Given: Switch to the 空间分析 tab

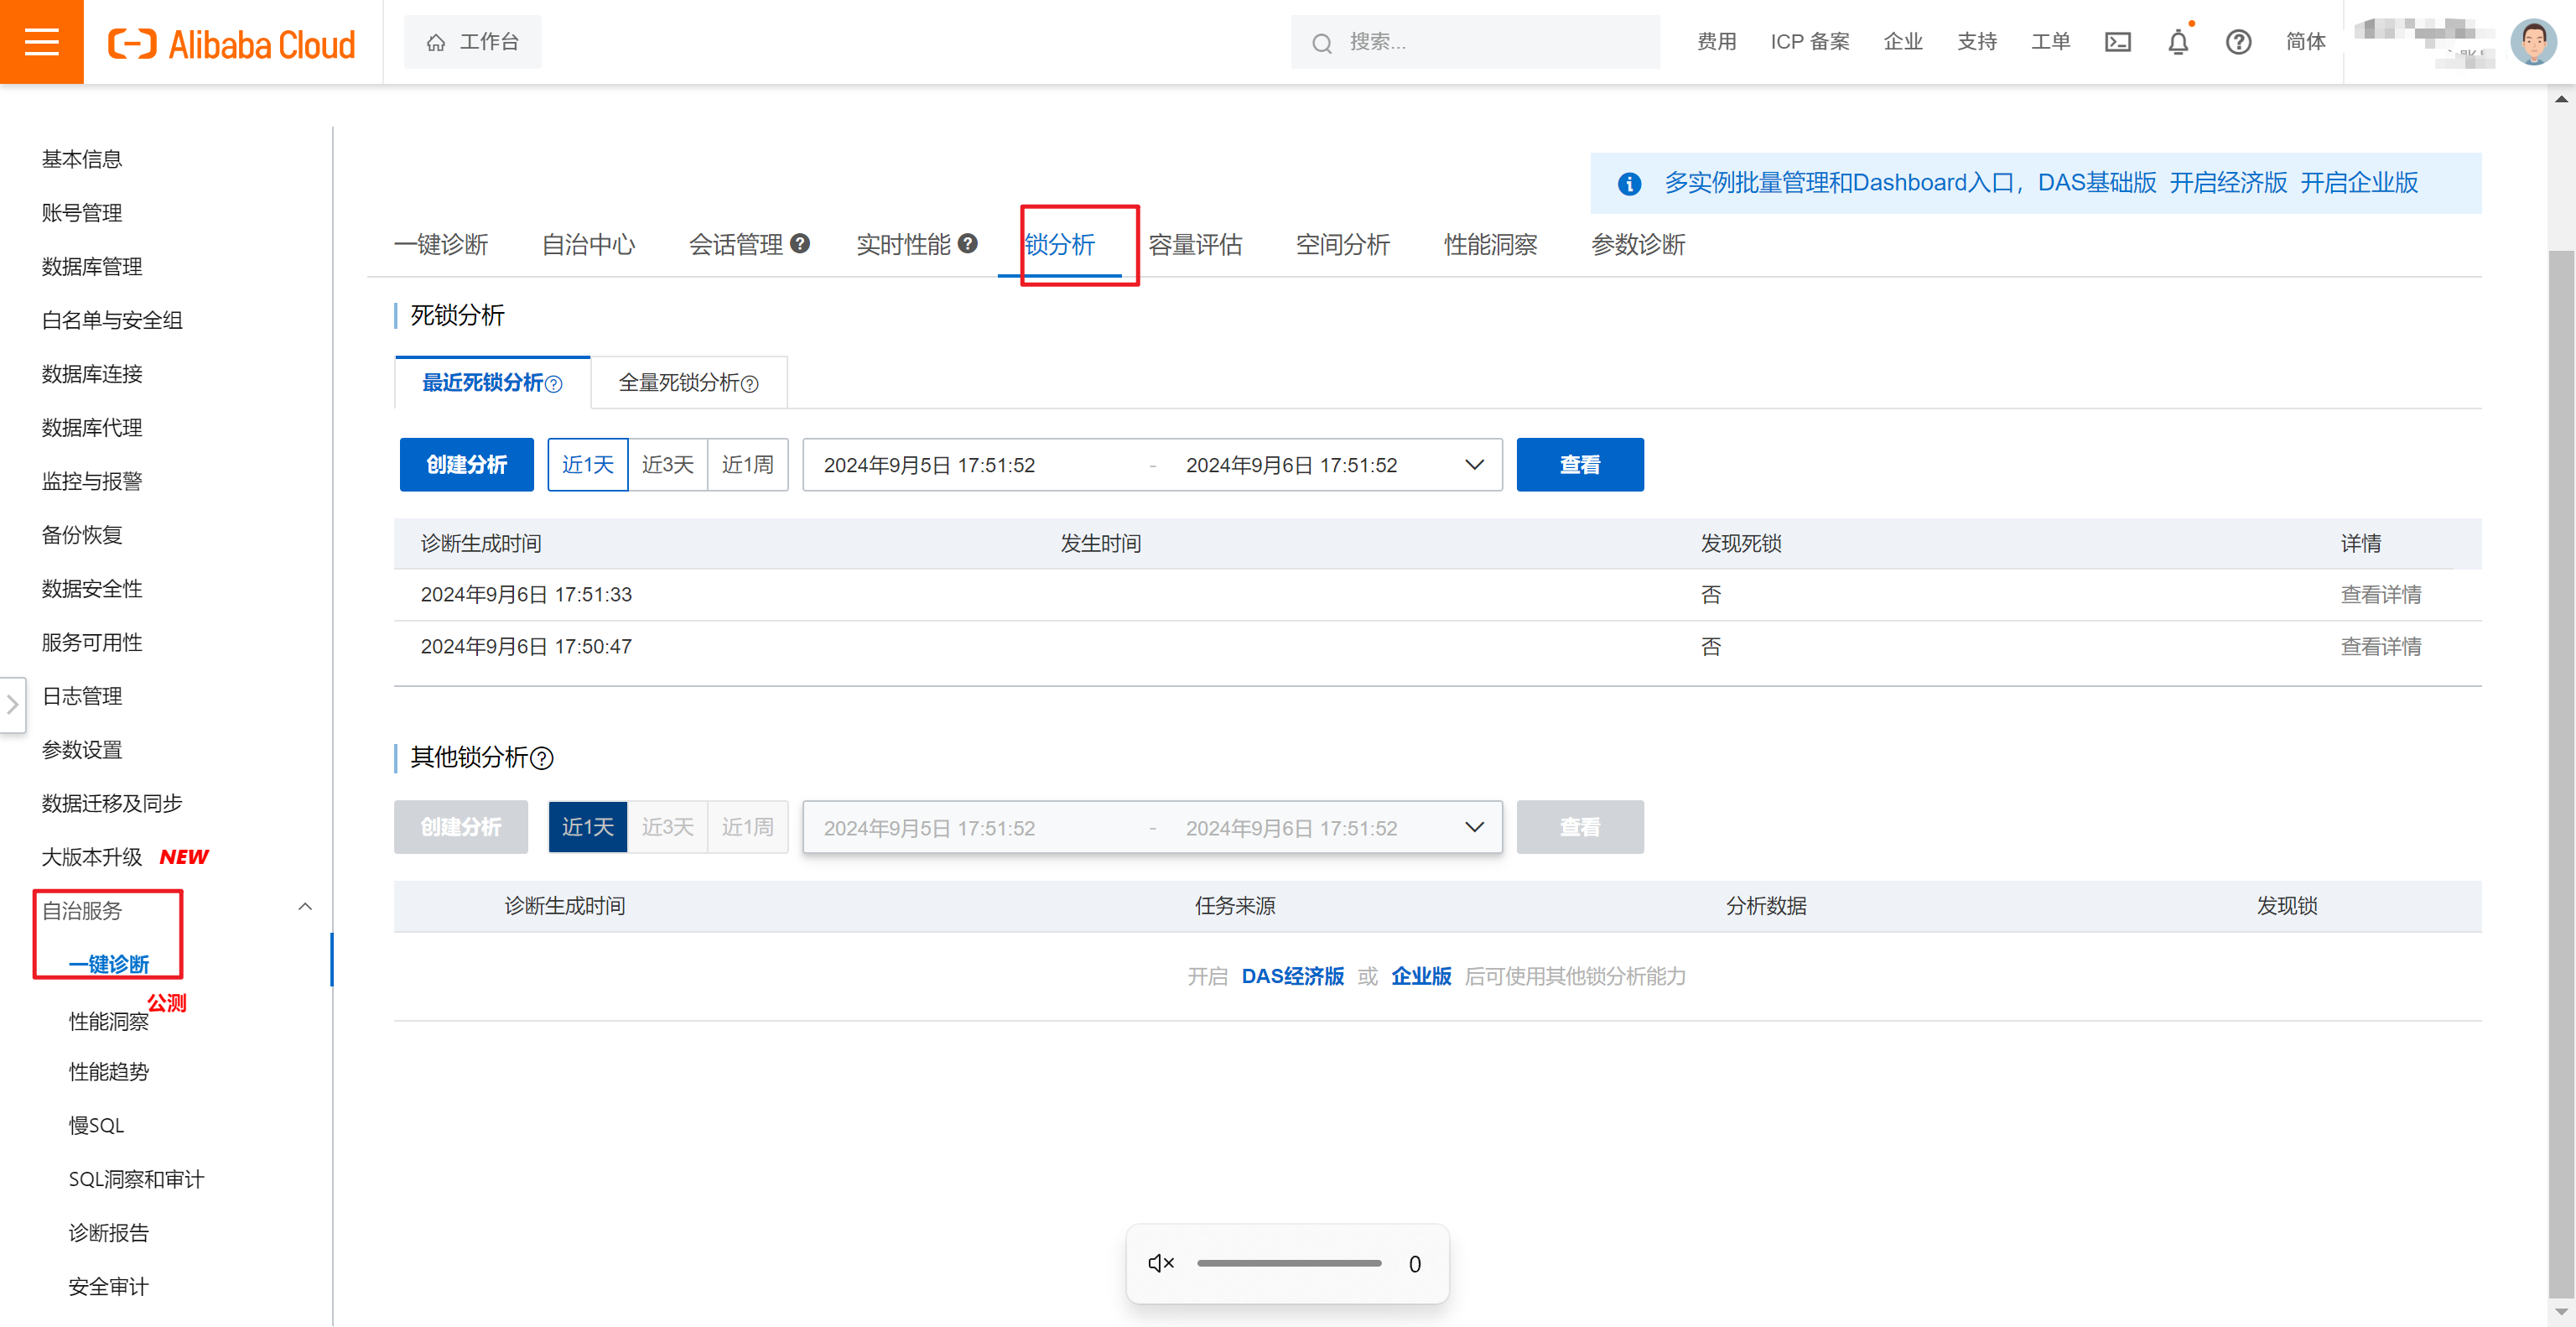Looking at the screenshot, I should [1342, 245].
